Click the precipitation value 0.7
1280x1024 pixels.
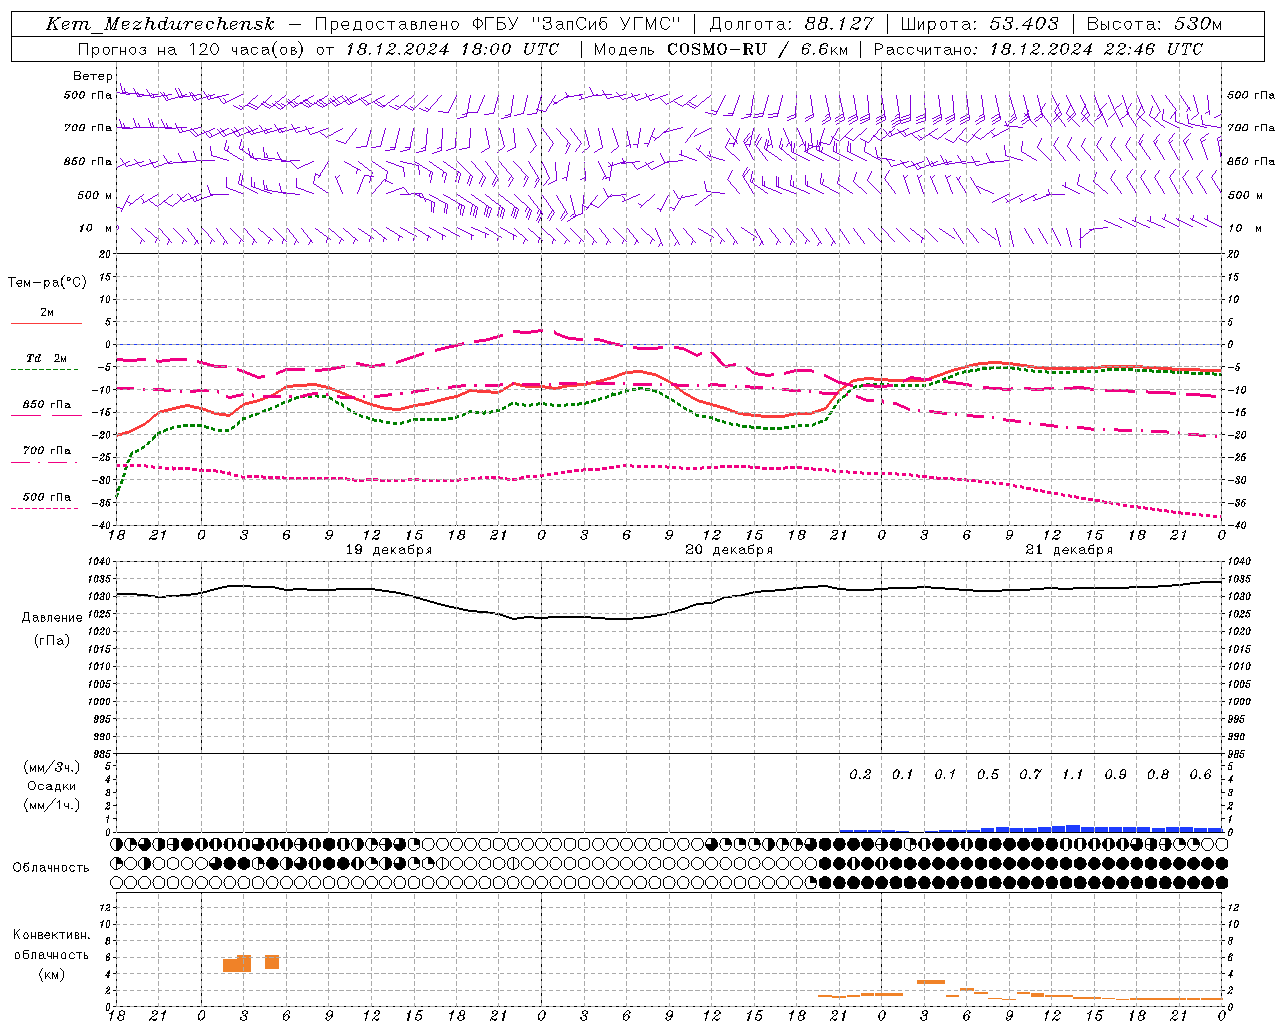coord(1030,775)
